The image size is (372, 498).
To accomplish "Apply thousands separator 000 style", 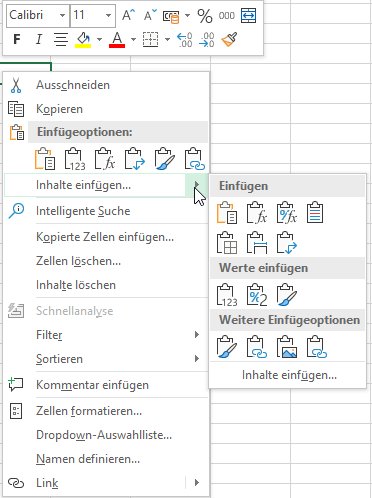I will 227,16.
